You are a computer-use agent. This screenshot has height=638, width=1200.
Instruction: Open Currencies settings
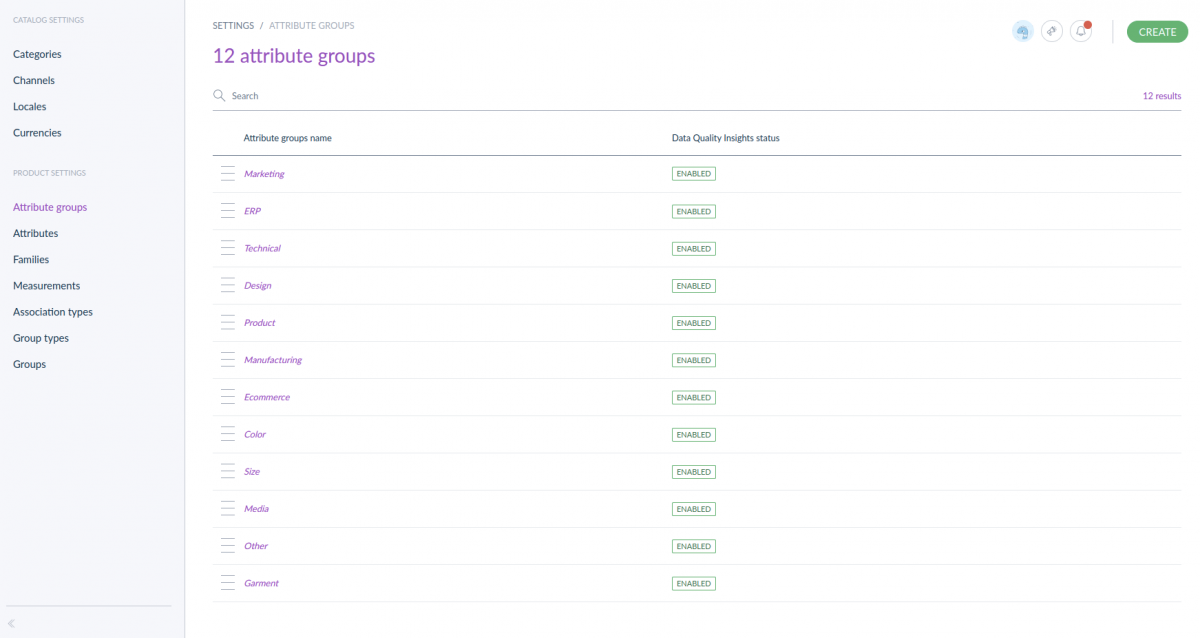click(x=37, y=132)
